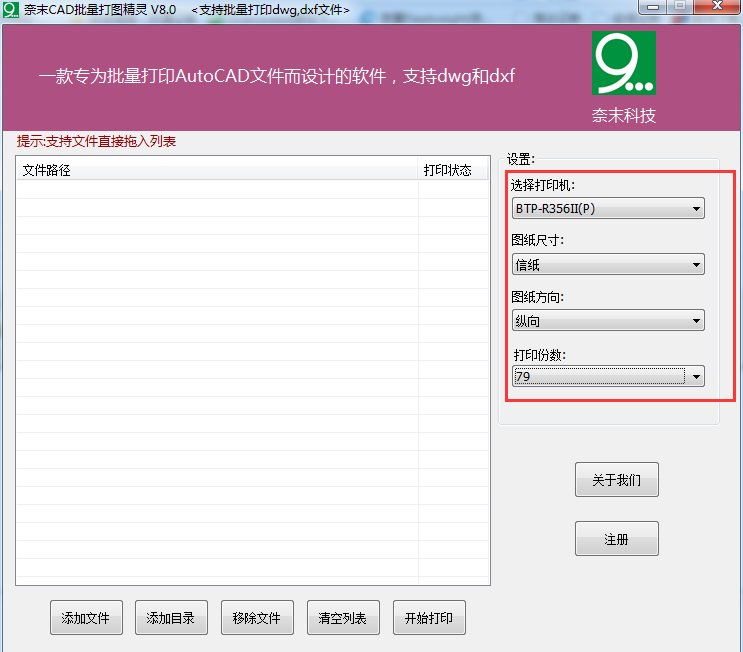Image resolution: width=743 pixels, height=652 pixels.
Task: Clear the list with 清空列表
Action: 343,617
